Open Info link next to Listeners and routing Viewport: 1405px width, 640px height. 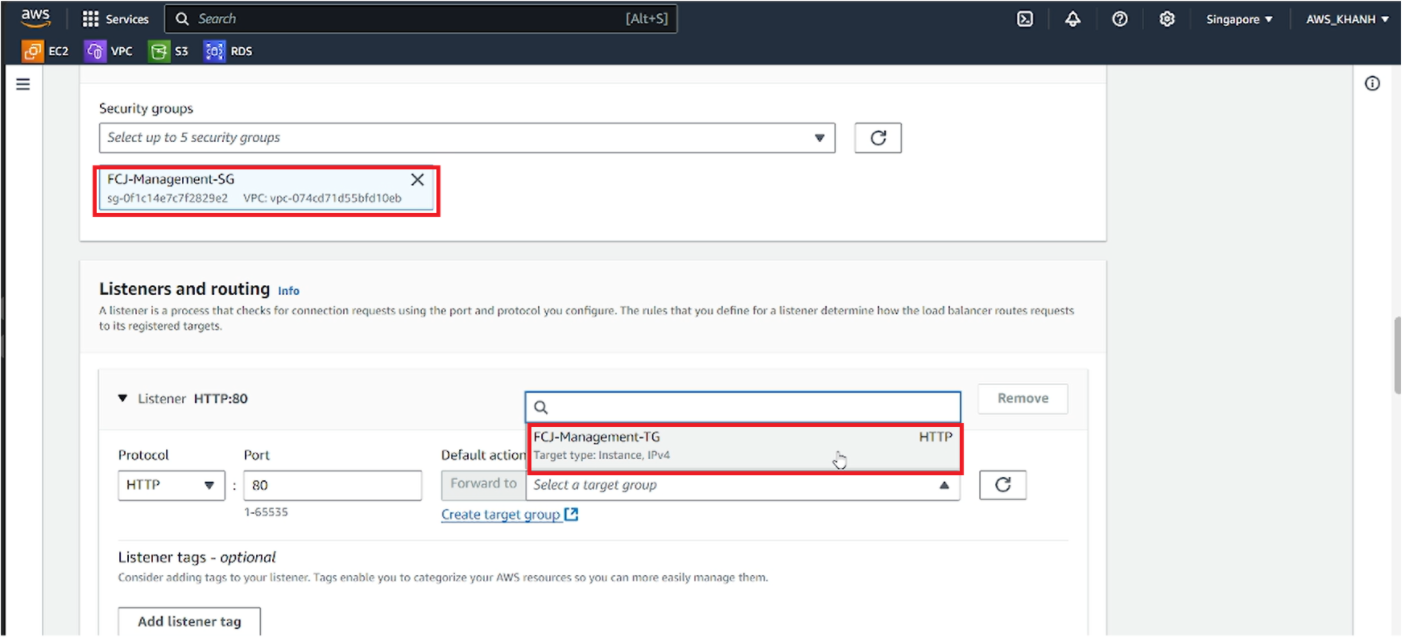pos(289,291)
